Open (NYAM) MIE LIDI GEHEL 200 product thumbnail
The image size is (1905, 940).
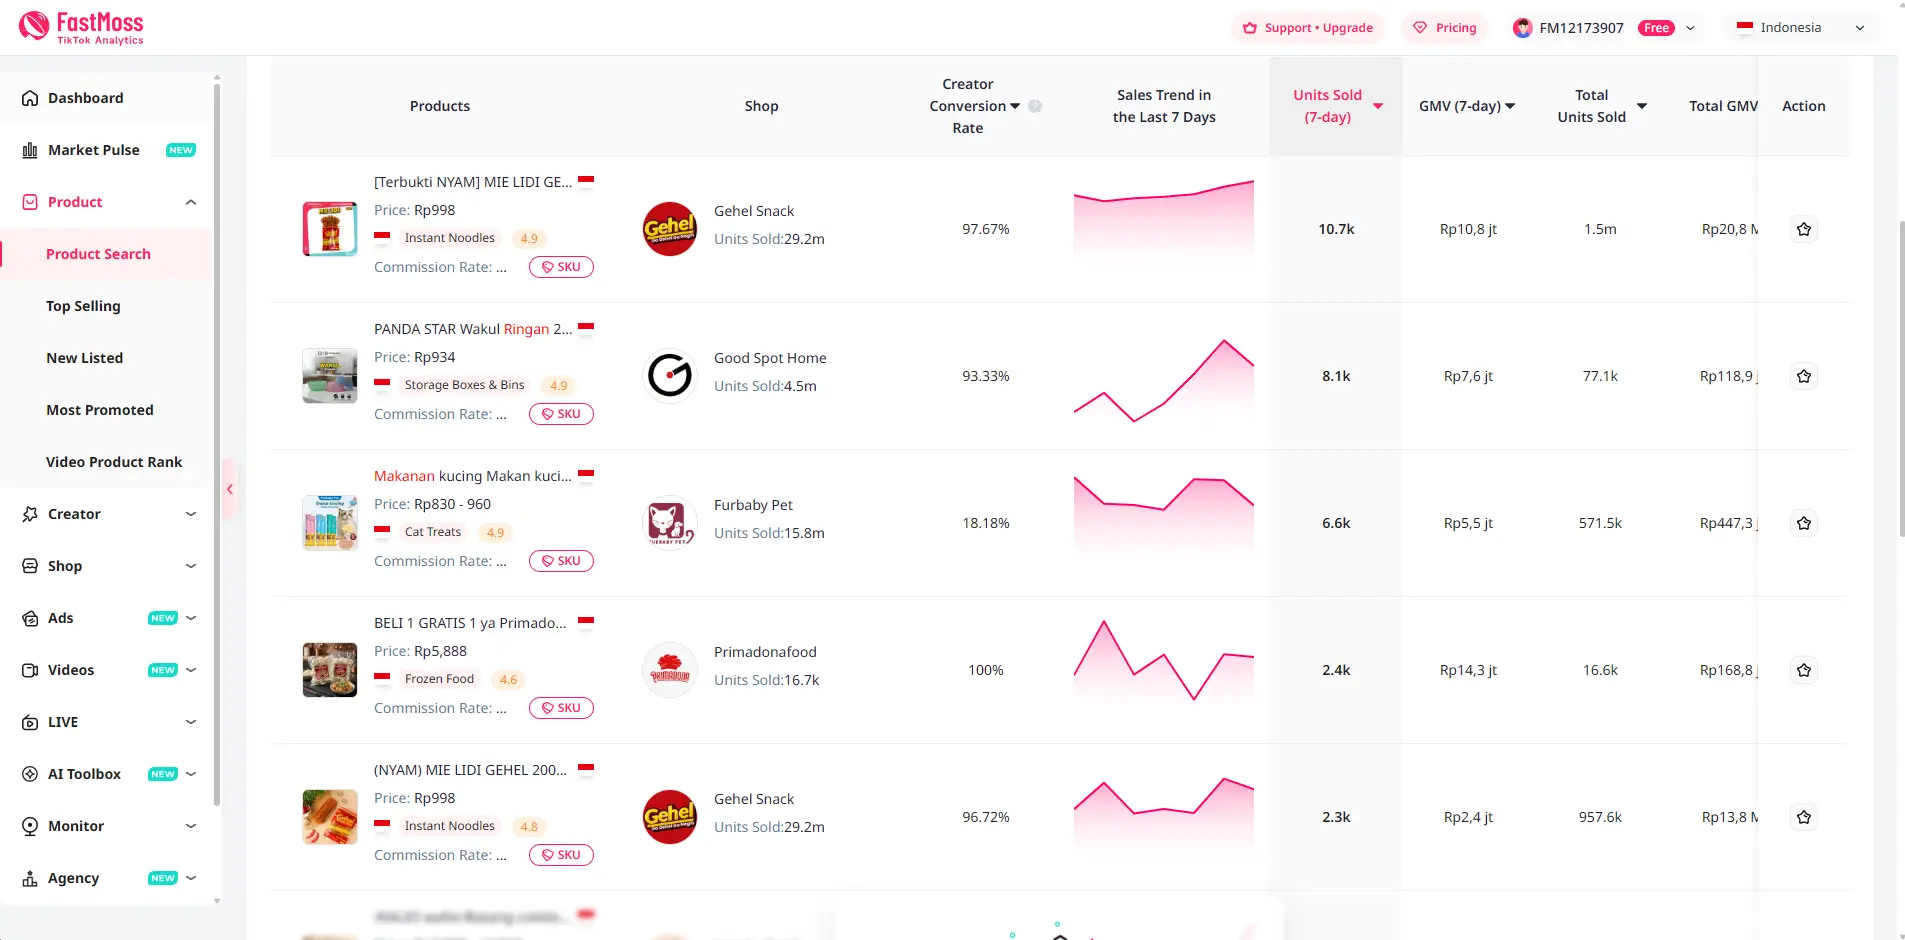point(330,817)
